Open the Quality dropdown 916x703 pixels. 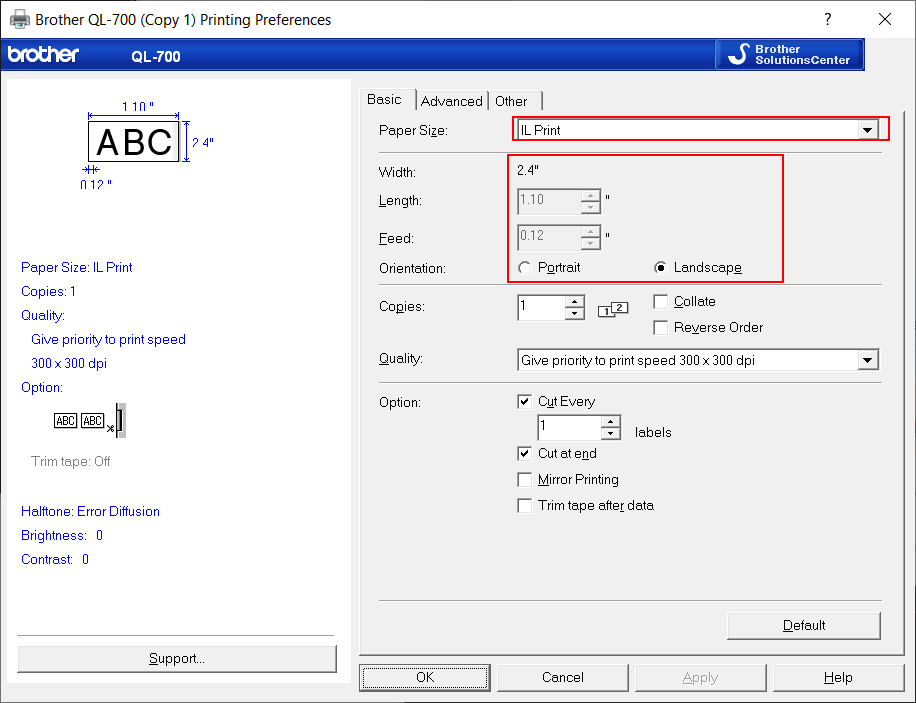[868, 360]
